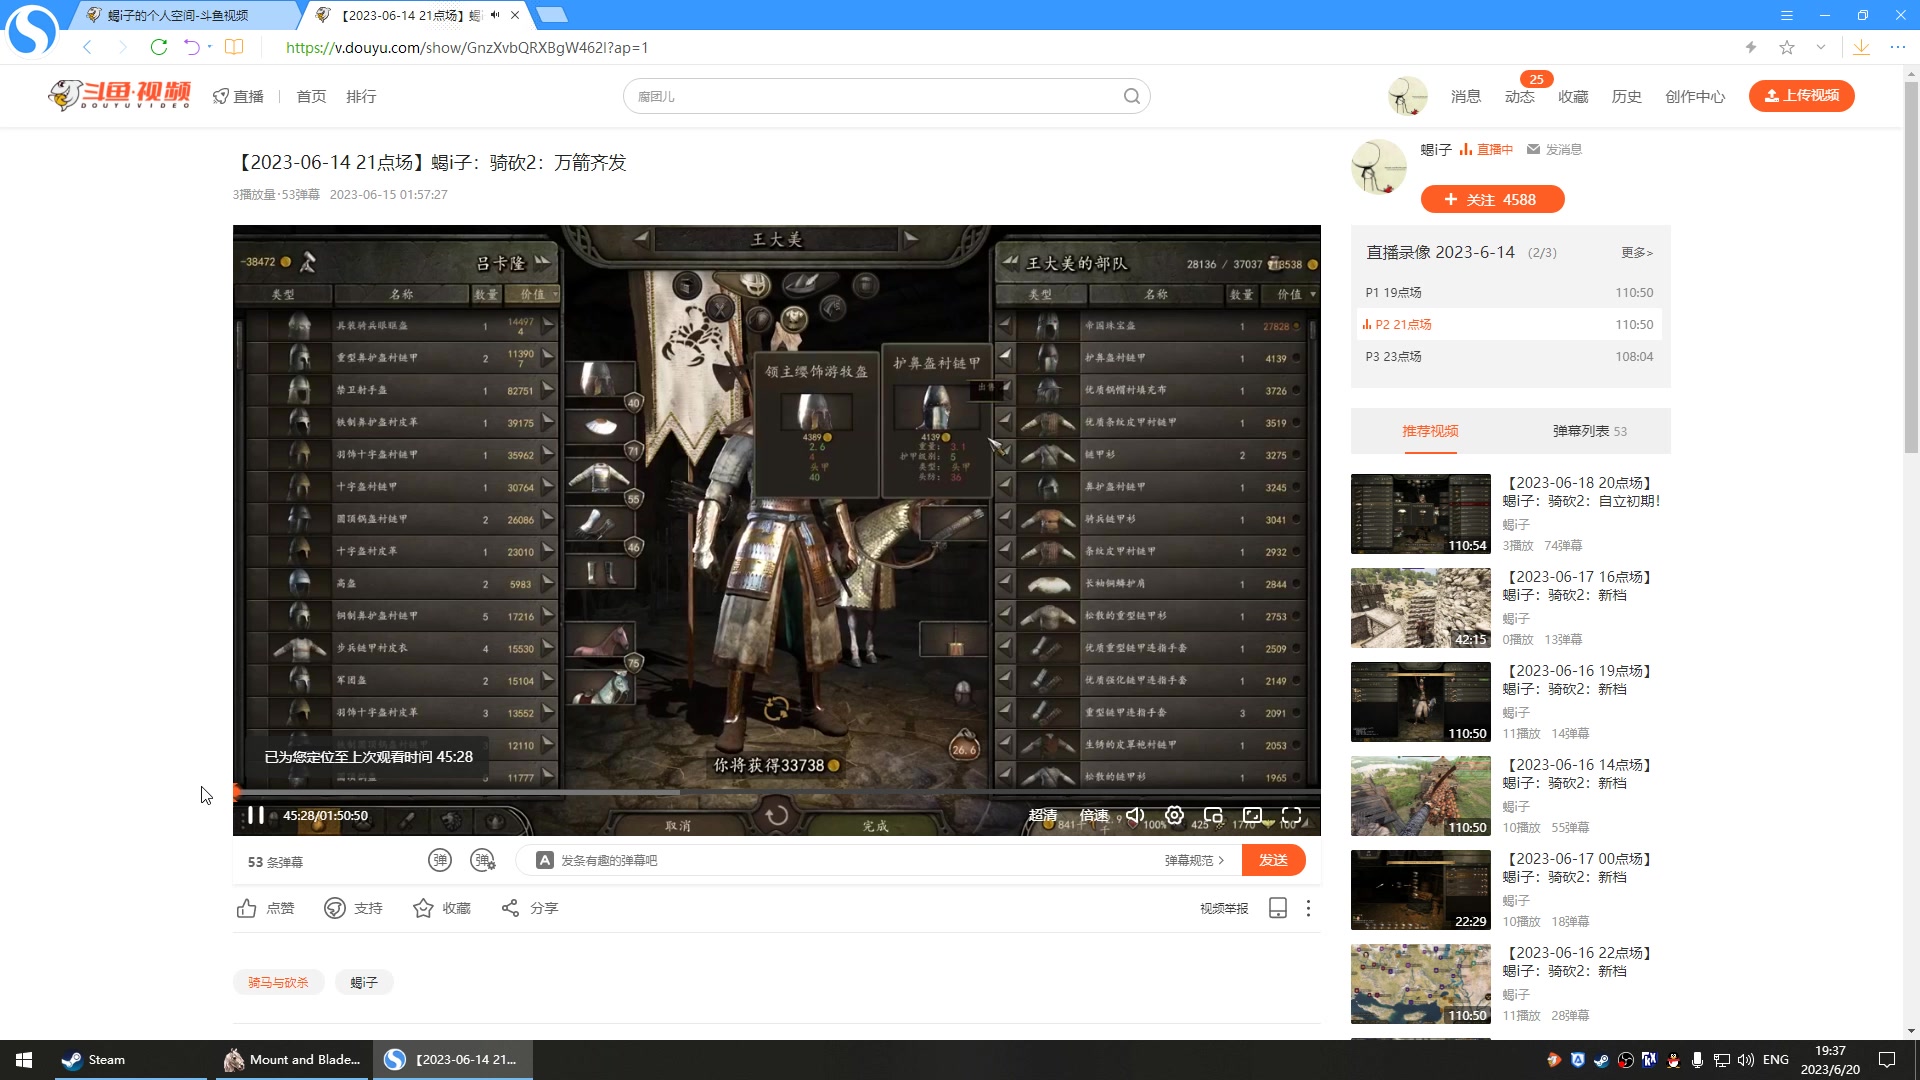Open browser reading mode book icon
The width and height of the screenshot is (1920, 1080).
click(234, 47)
